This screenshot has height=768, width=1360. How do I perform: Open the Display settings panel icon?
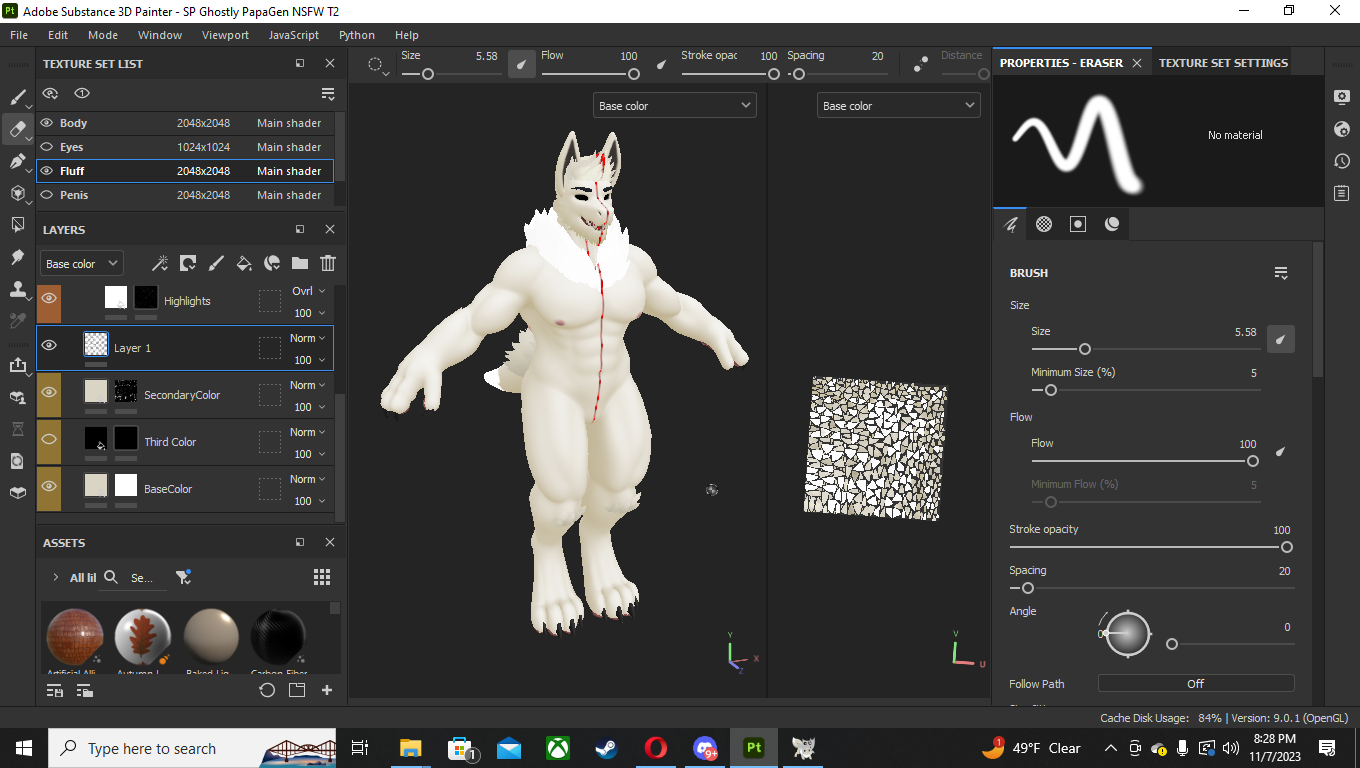1342,97
